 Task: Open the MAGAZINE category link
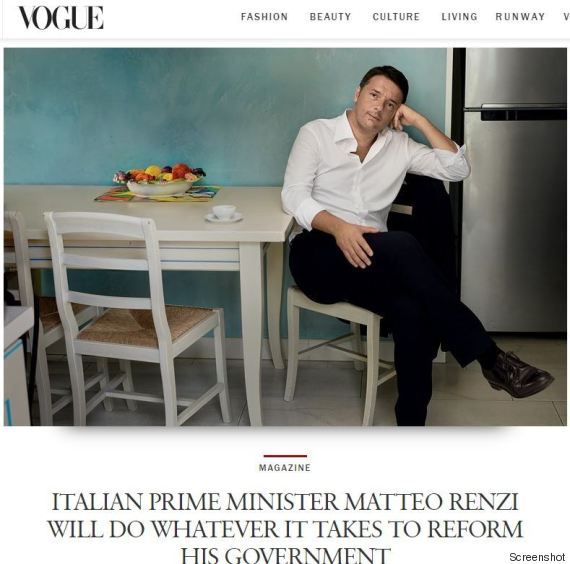[x=285, y=468]
